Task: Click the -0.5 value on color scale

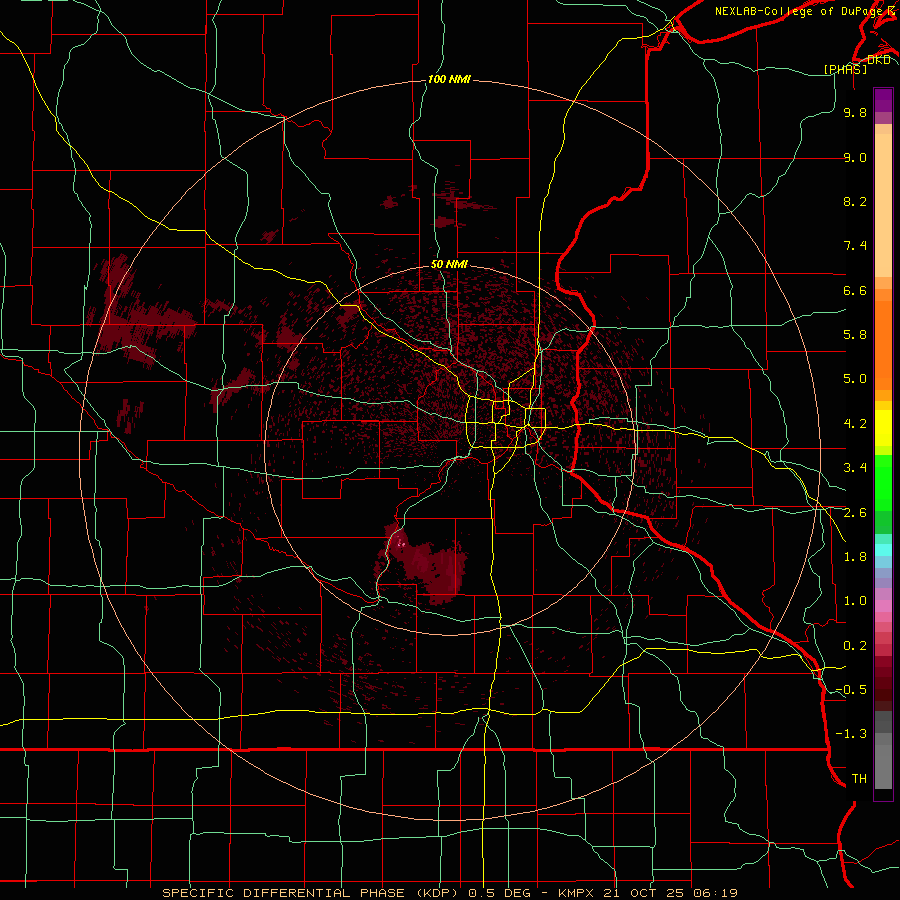Action: (851, 690)
